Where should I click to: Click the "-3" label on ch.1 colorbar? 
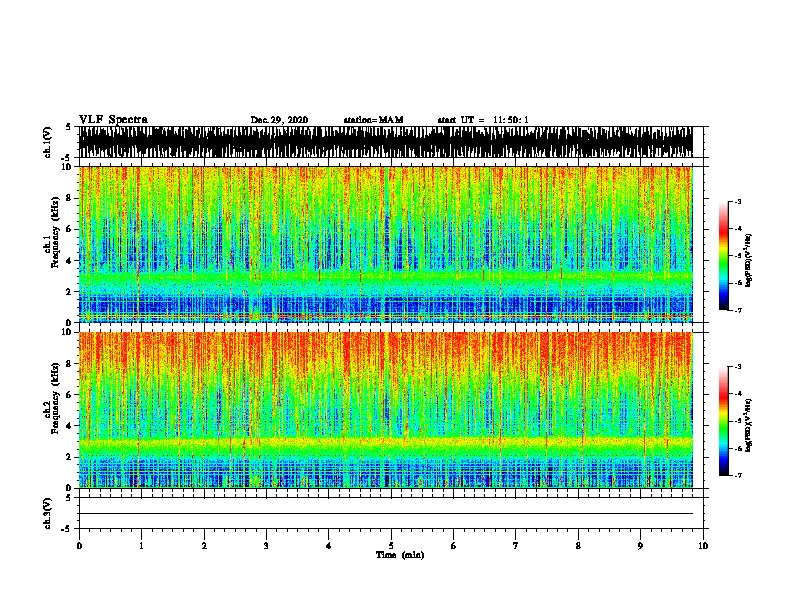pyautogui.click(x=738, y=201)
